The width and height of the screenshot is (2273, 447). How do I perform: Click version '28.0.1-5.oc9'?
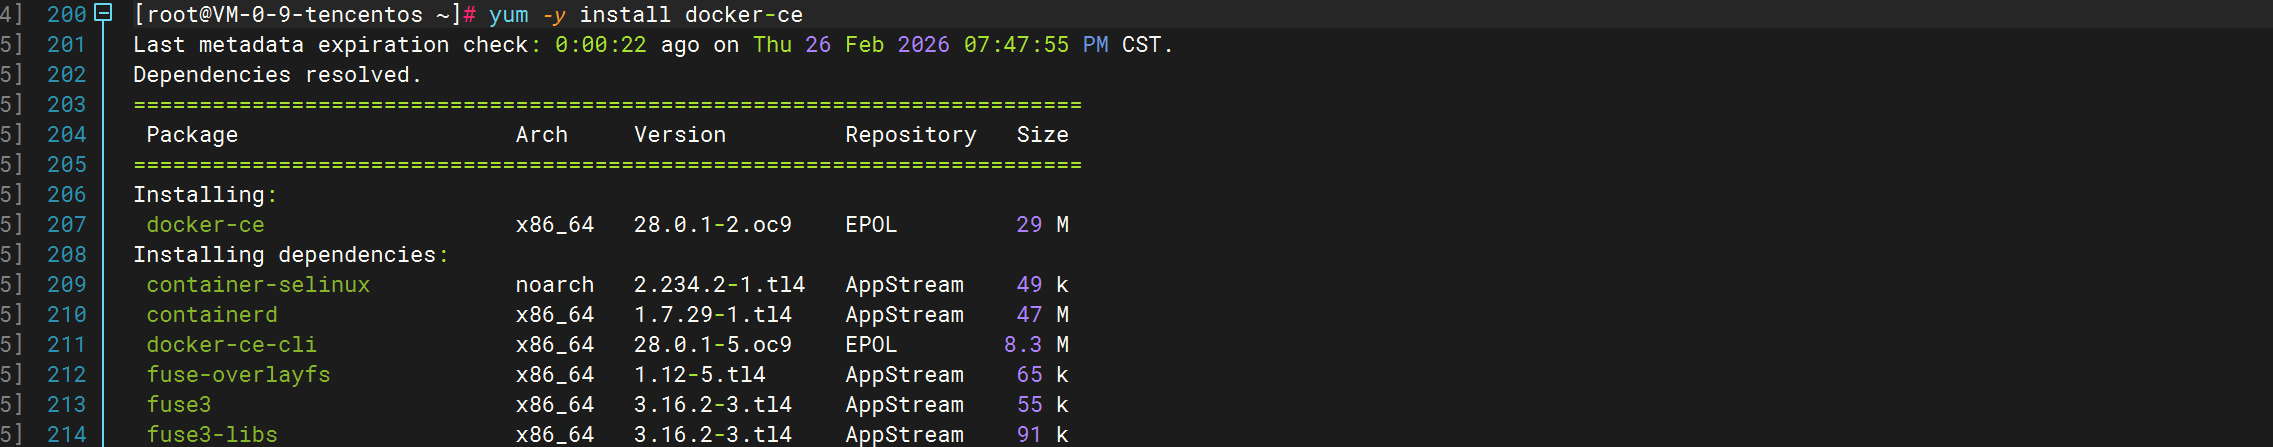click(x=713, y=345)
